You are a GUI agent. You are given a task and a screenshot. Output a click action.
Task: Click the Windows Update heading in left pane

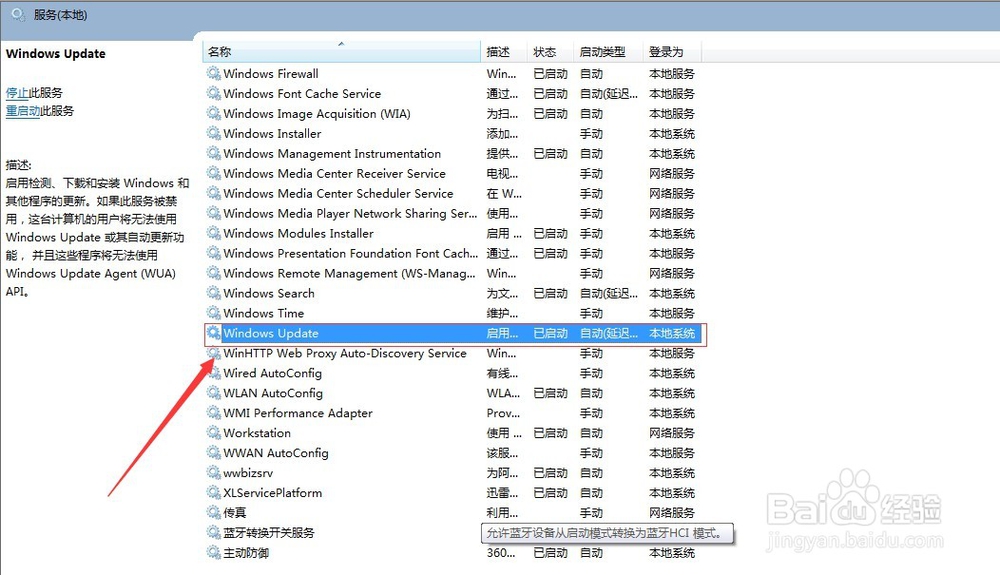pos(55,54)
